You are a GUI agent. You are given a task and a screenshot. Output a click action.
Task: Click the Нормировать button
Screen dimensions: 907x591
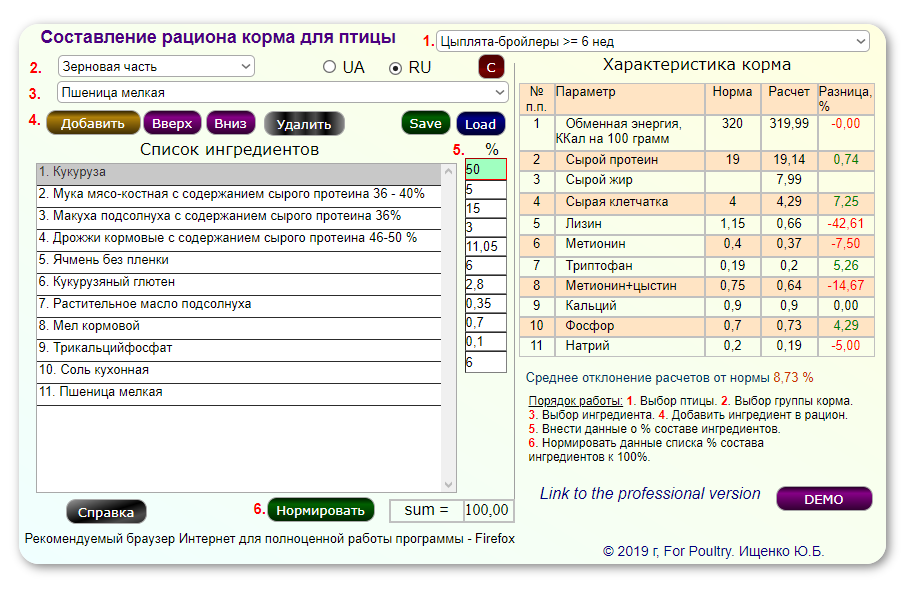coord(320,510)
